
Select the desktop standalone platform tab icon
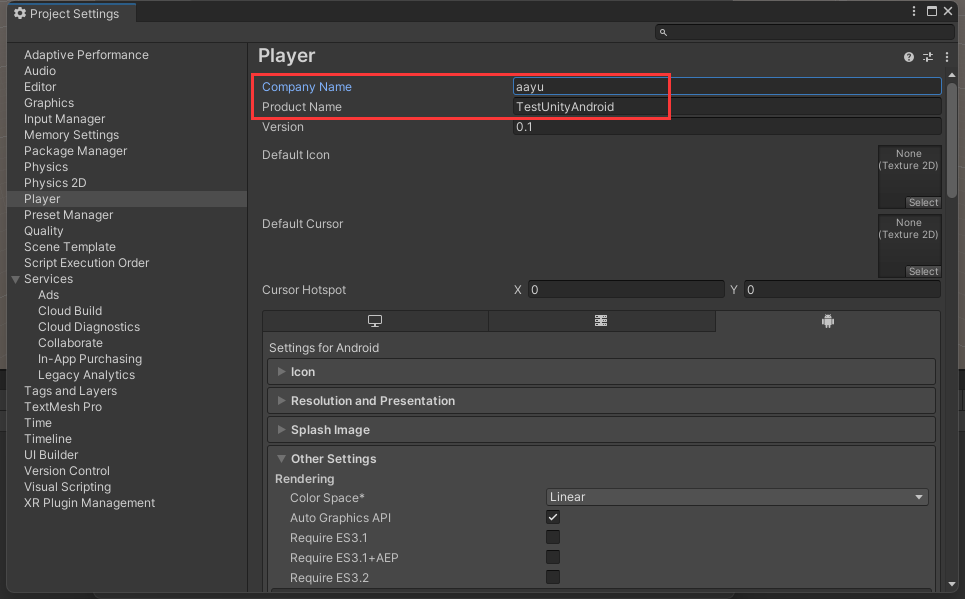point(375,321)
